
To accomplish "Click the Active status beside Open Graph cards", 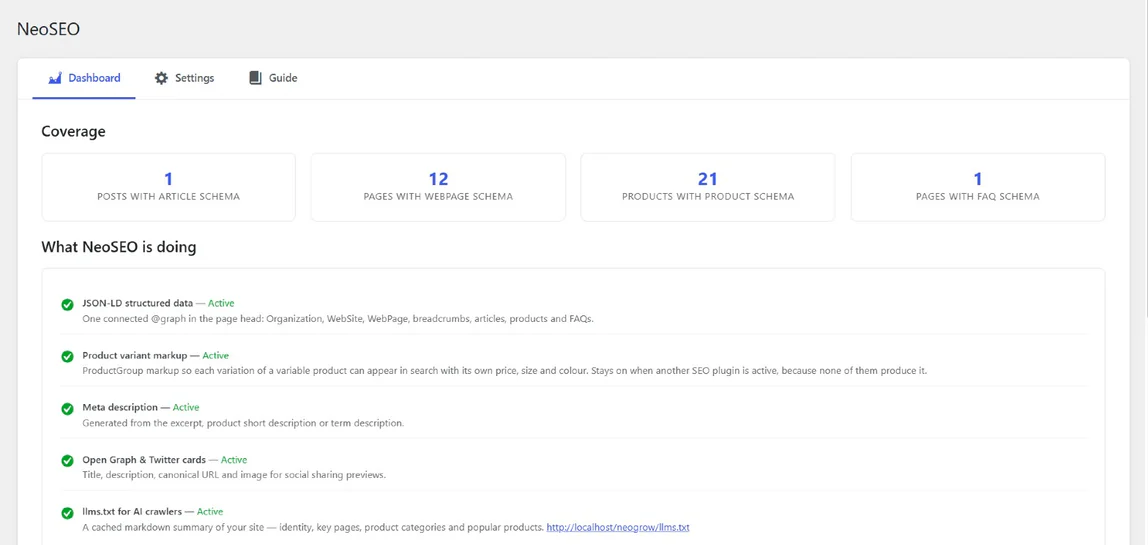I will [234, 460].
